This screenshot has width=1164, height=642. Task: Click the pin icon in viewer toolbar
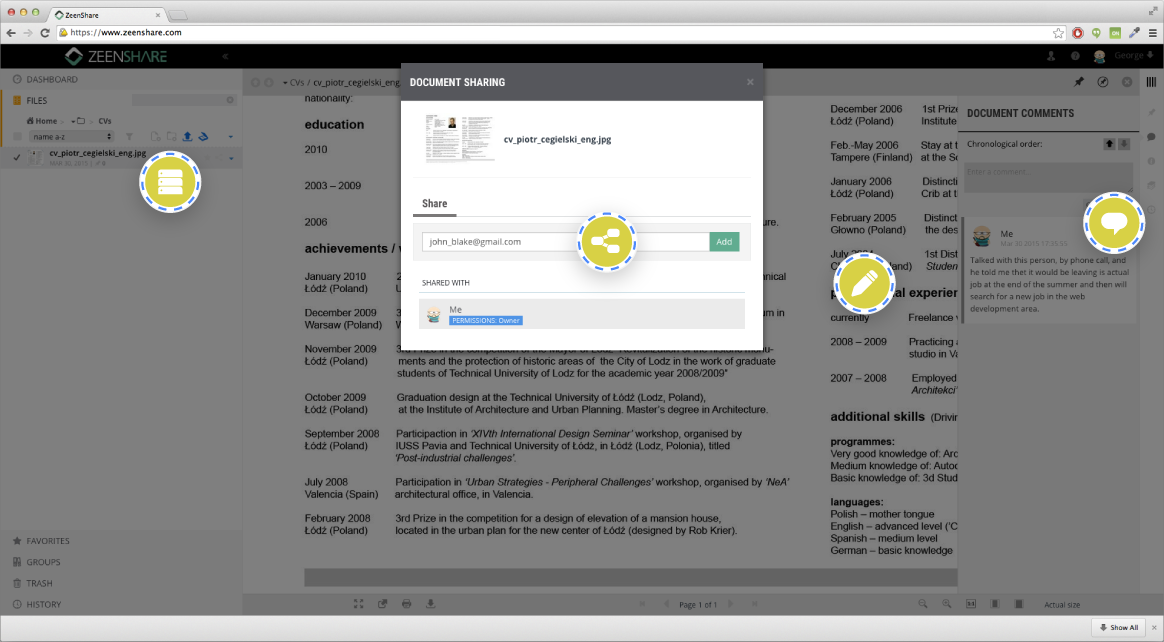(x=1079, y=82)
